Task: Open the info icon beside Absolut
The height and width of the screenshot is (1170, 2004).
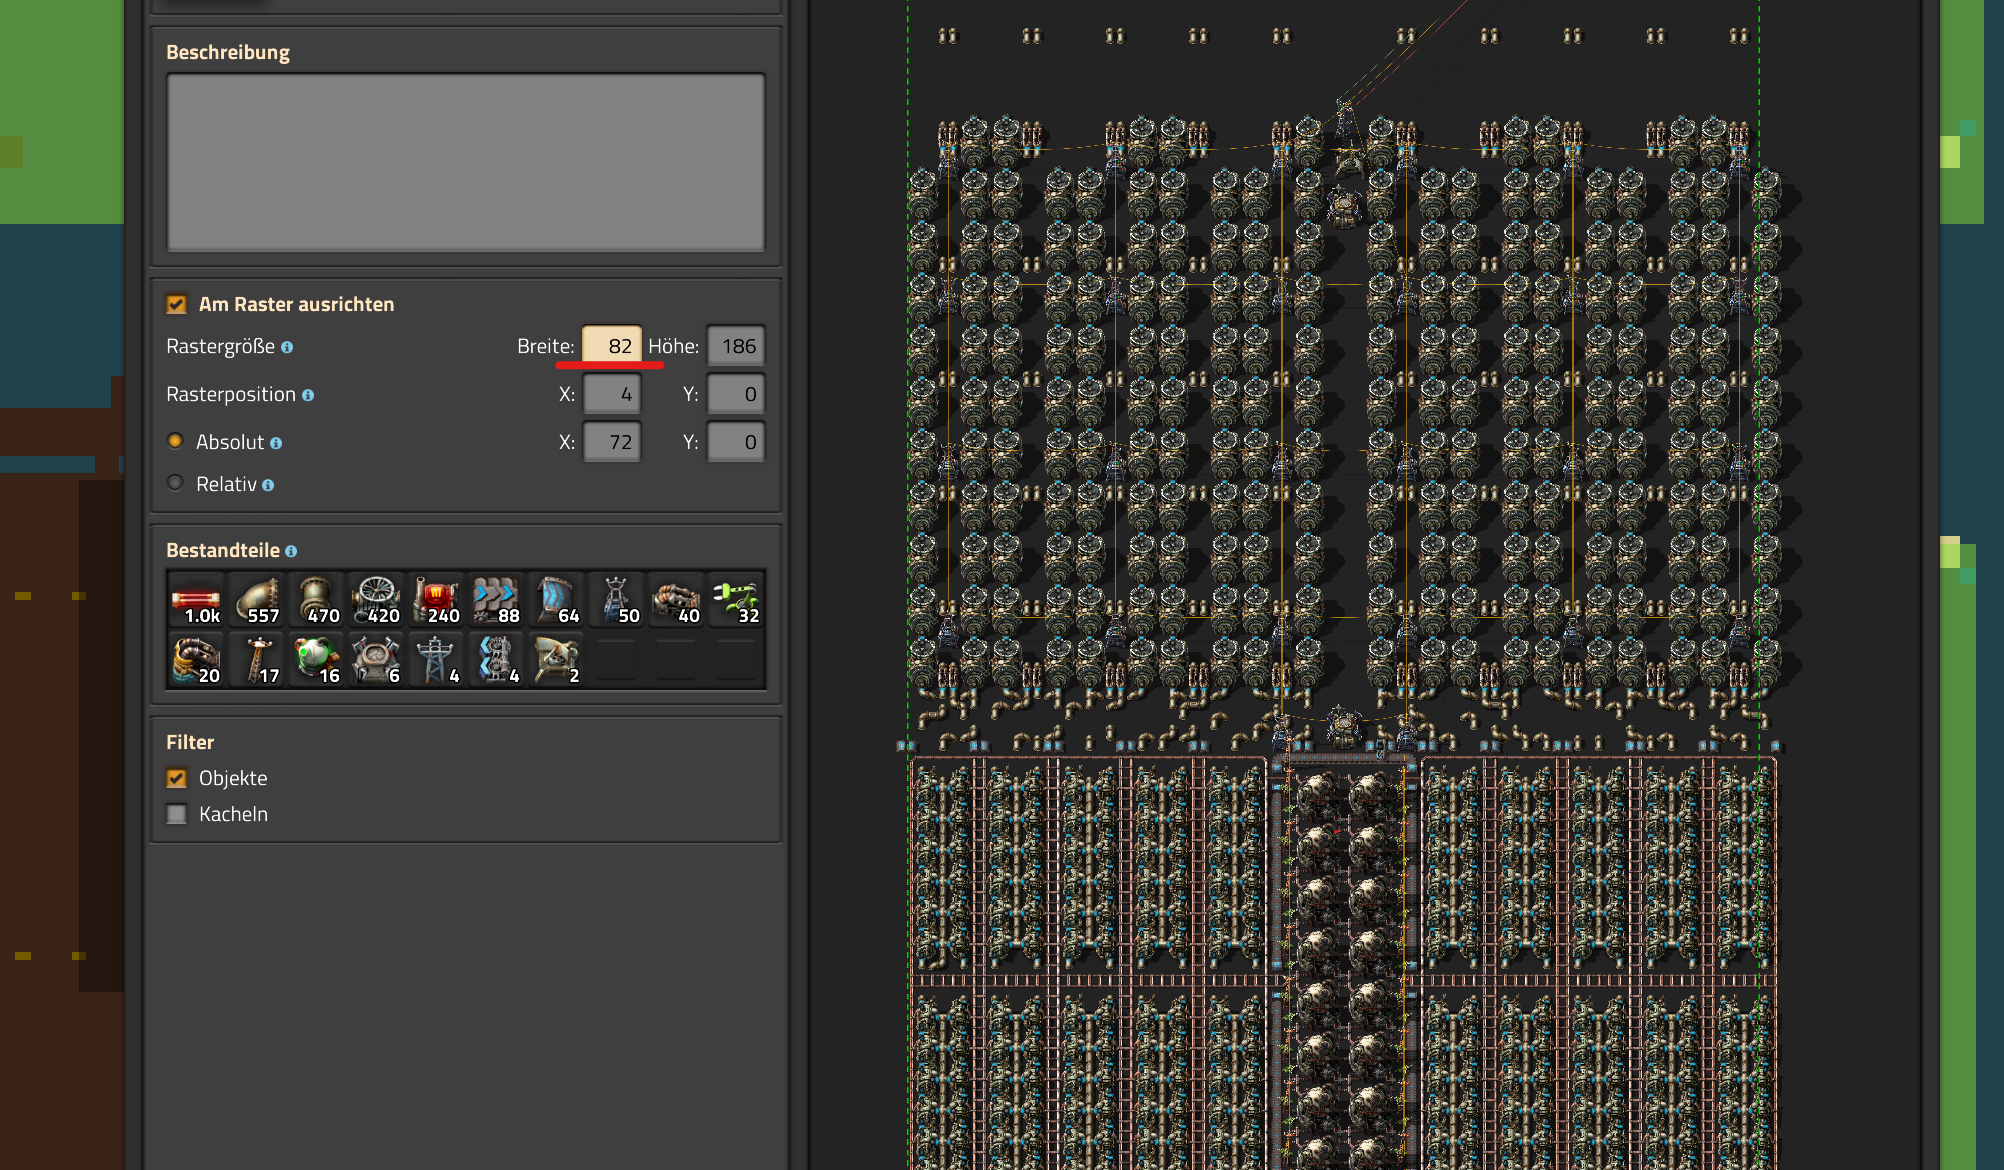Action: [x=276, y=443]
